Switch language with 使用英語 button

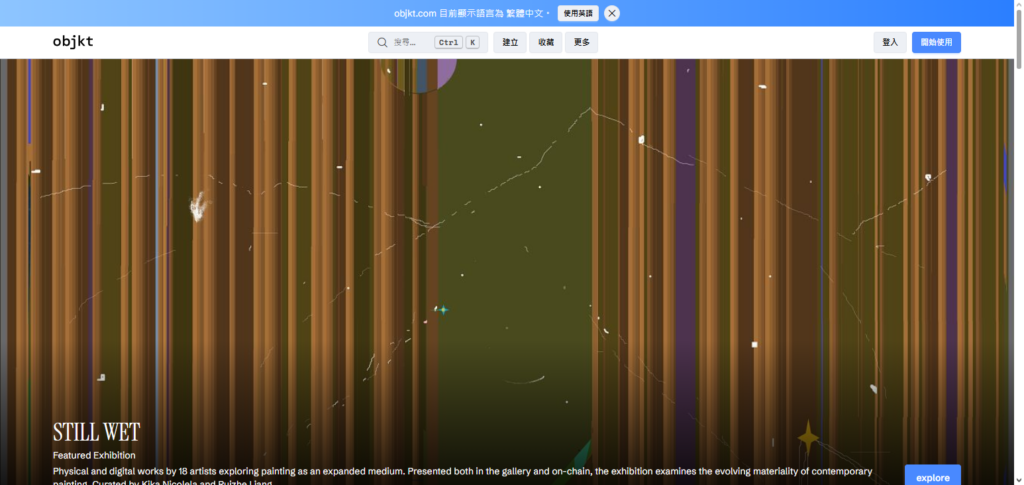point(578,13)
